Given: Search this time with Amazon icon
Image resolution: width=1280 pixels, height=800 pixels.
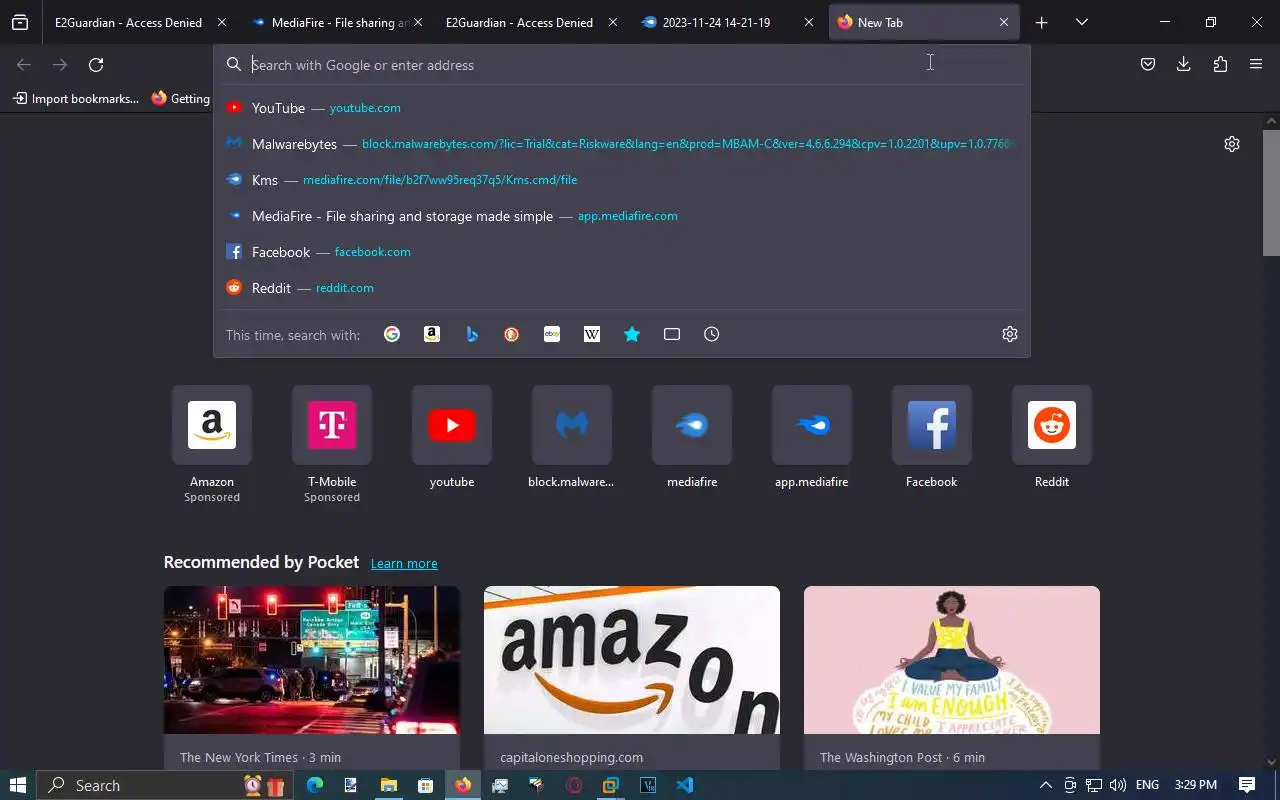Looking at the screenshot, I should (432, 334).
